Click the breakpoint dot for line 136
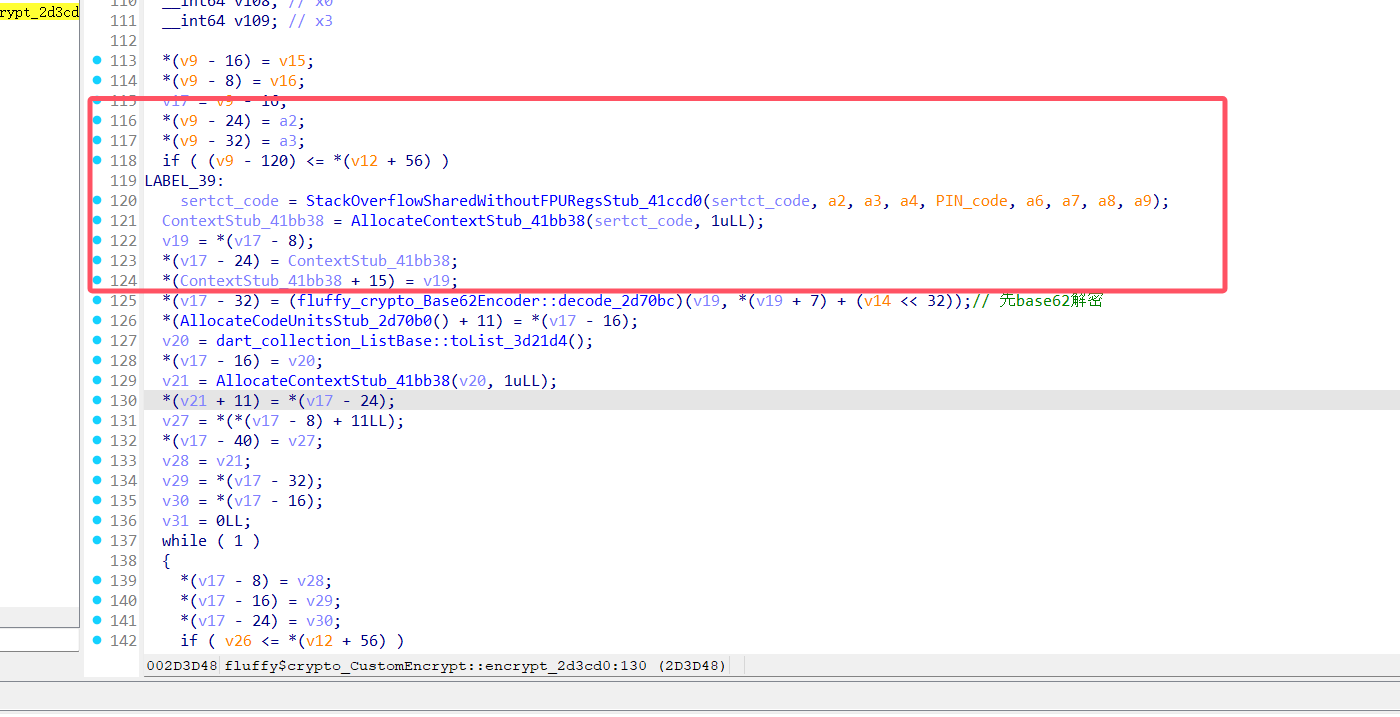 tap(96, 521)
